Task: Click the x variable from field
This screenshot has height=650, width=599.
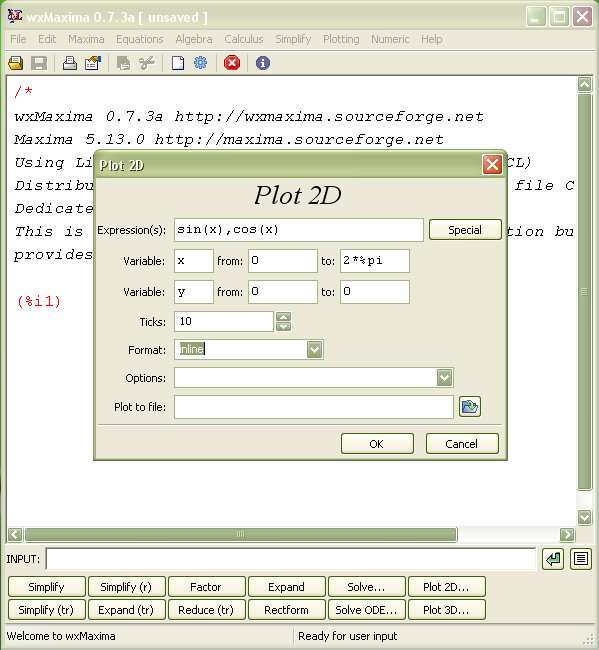Action: [x=283, y=261]
